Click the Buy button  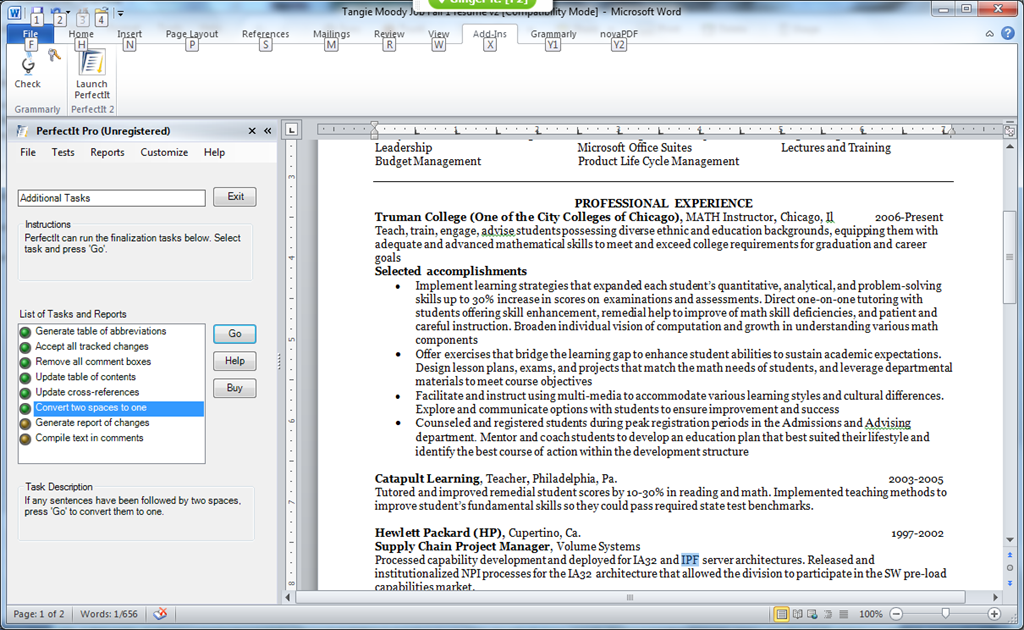[234, 388]
